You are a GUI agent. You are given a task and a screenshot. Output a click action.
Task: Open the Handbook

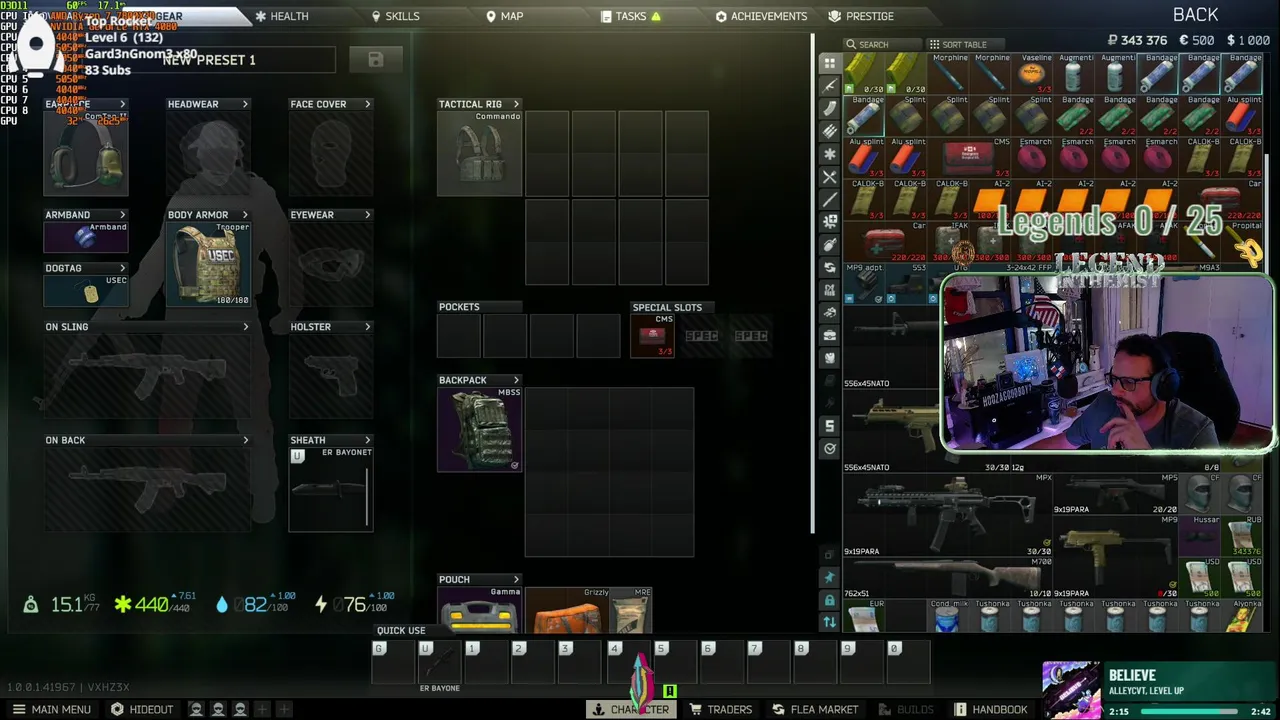pos(990,709)
